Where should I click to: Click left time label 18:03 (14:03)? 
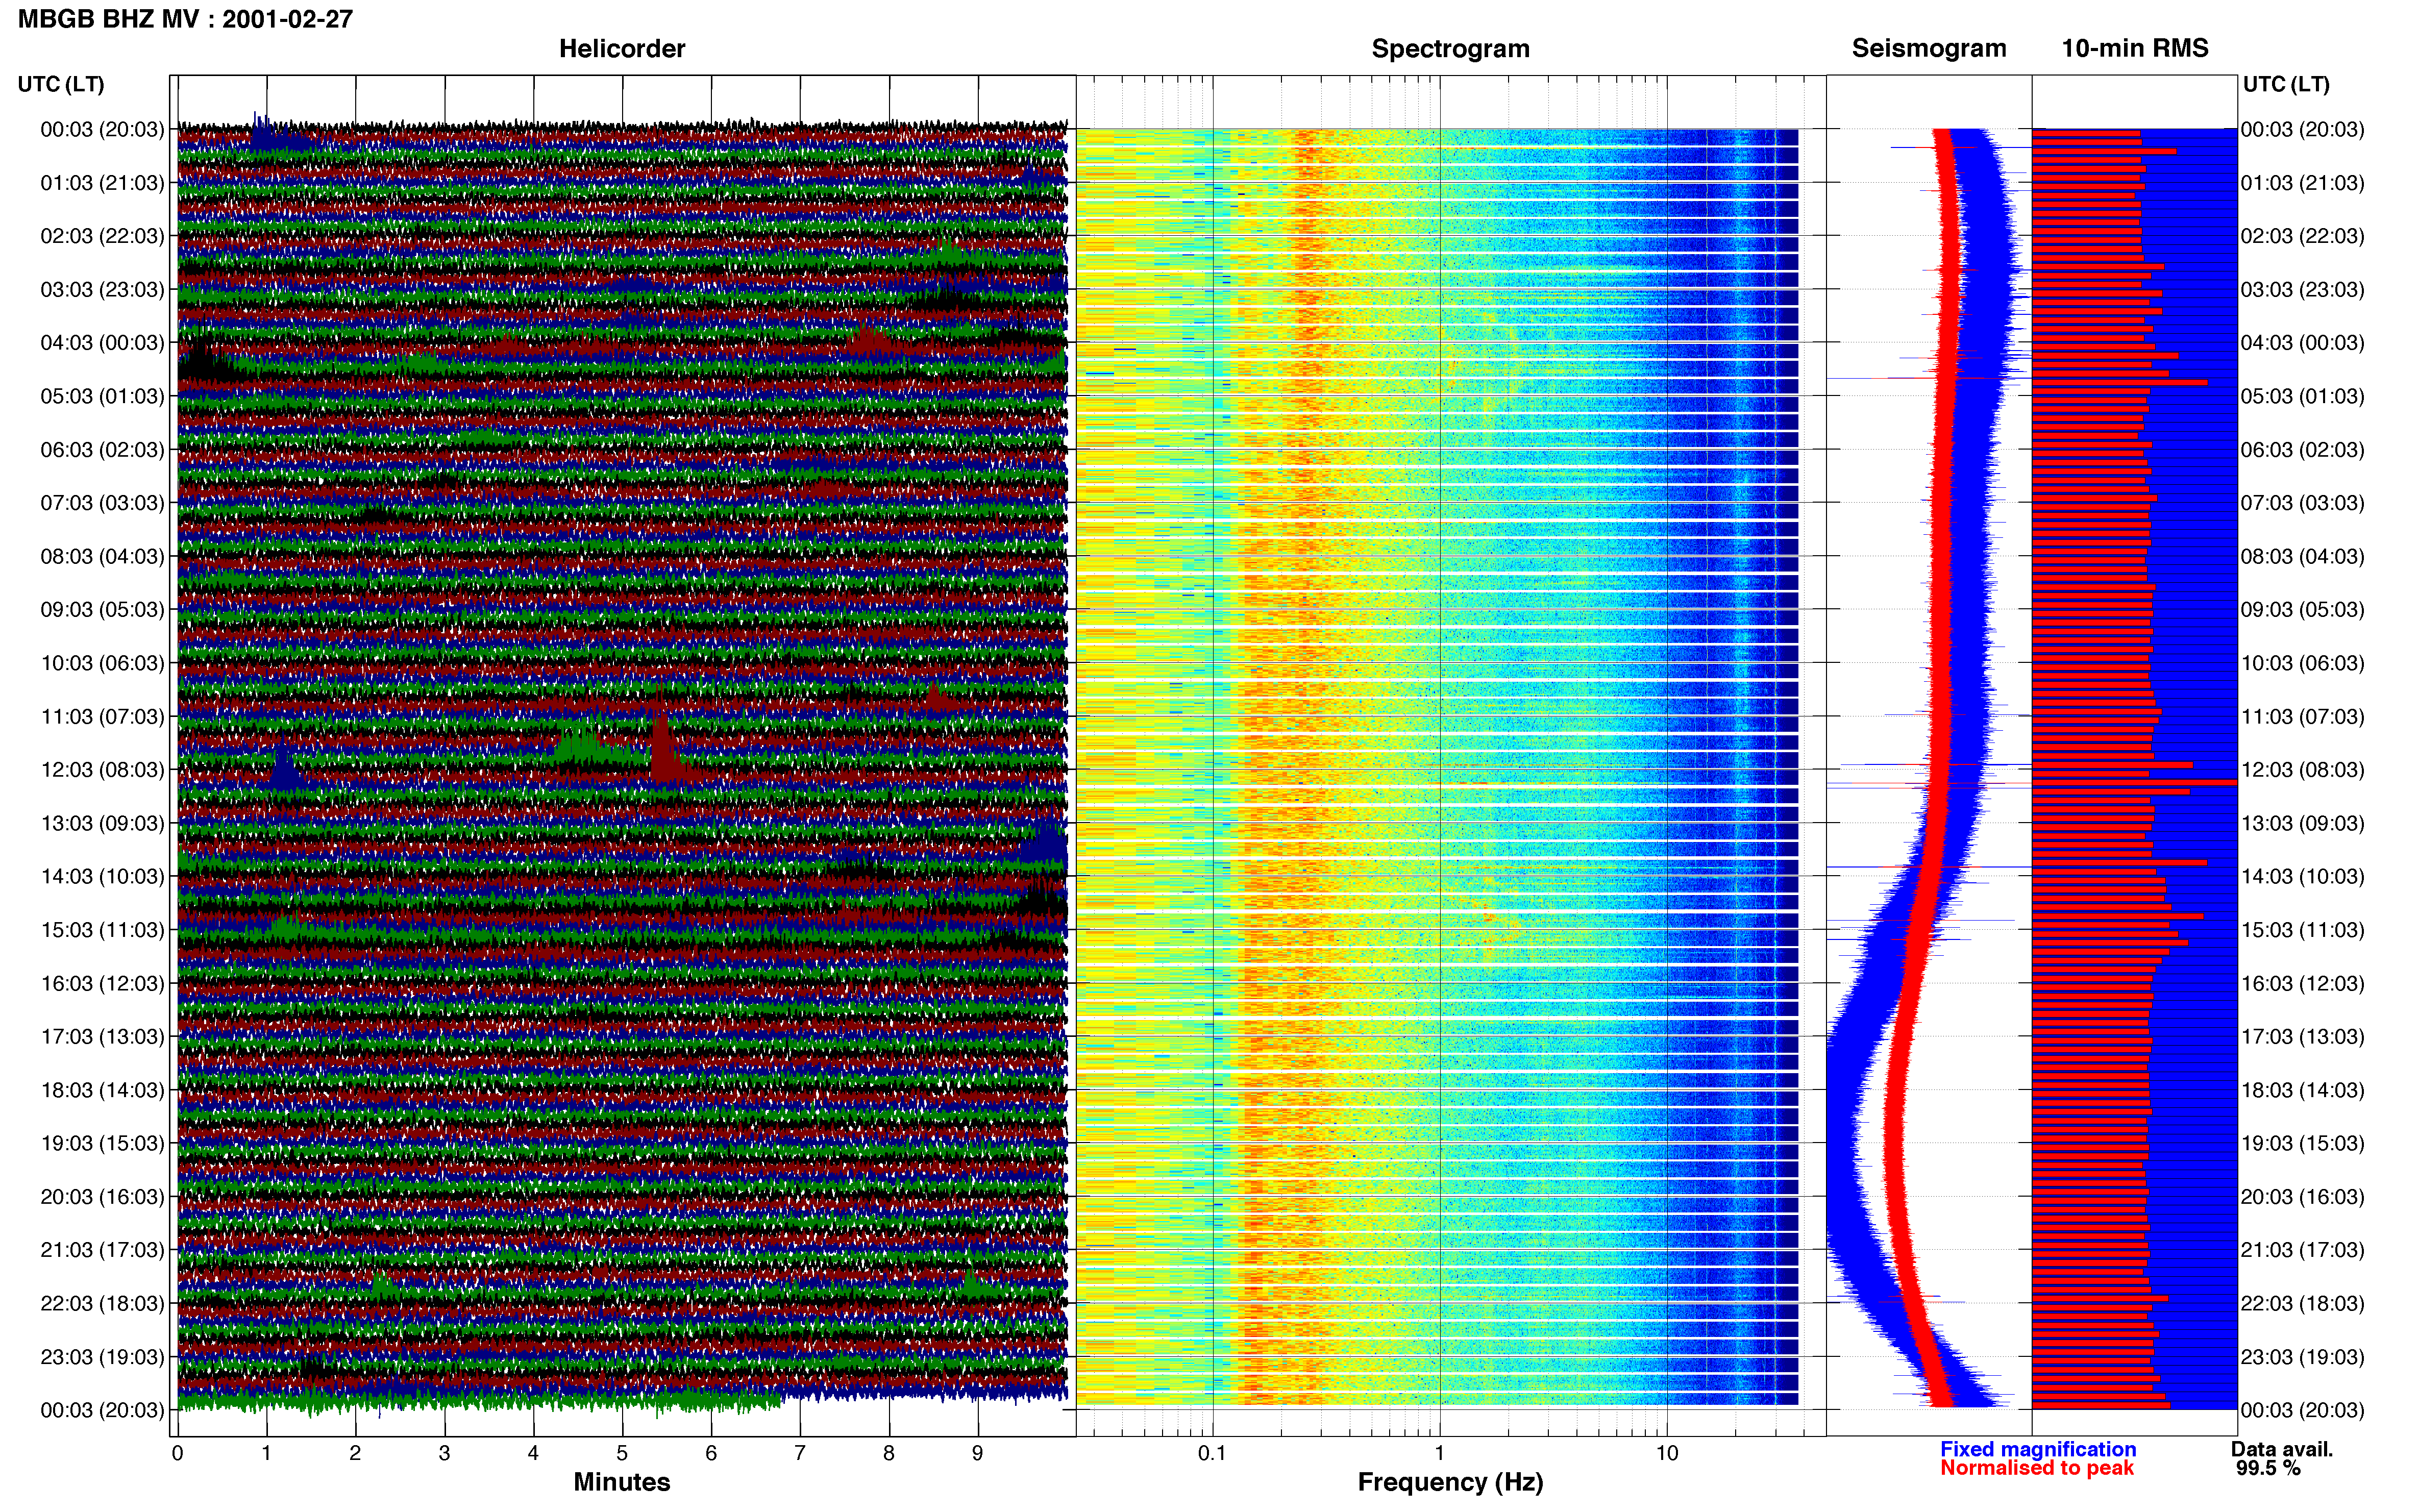point(102,1090)
